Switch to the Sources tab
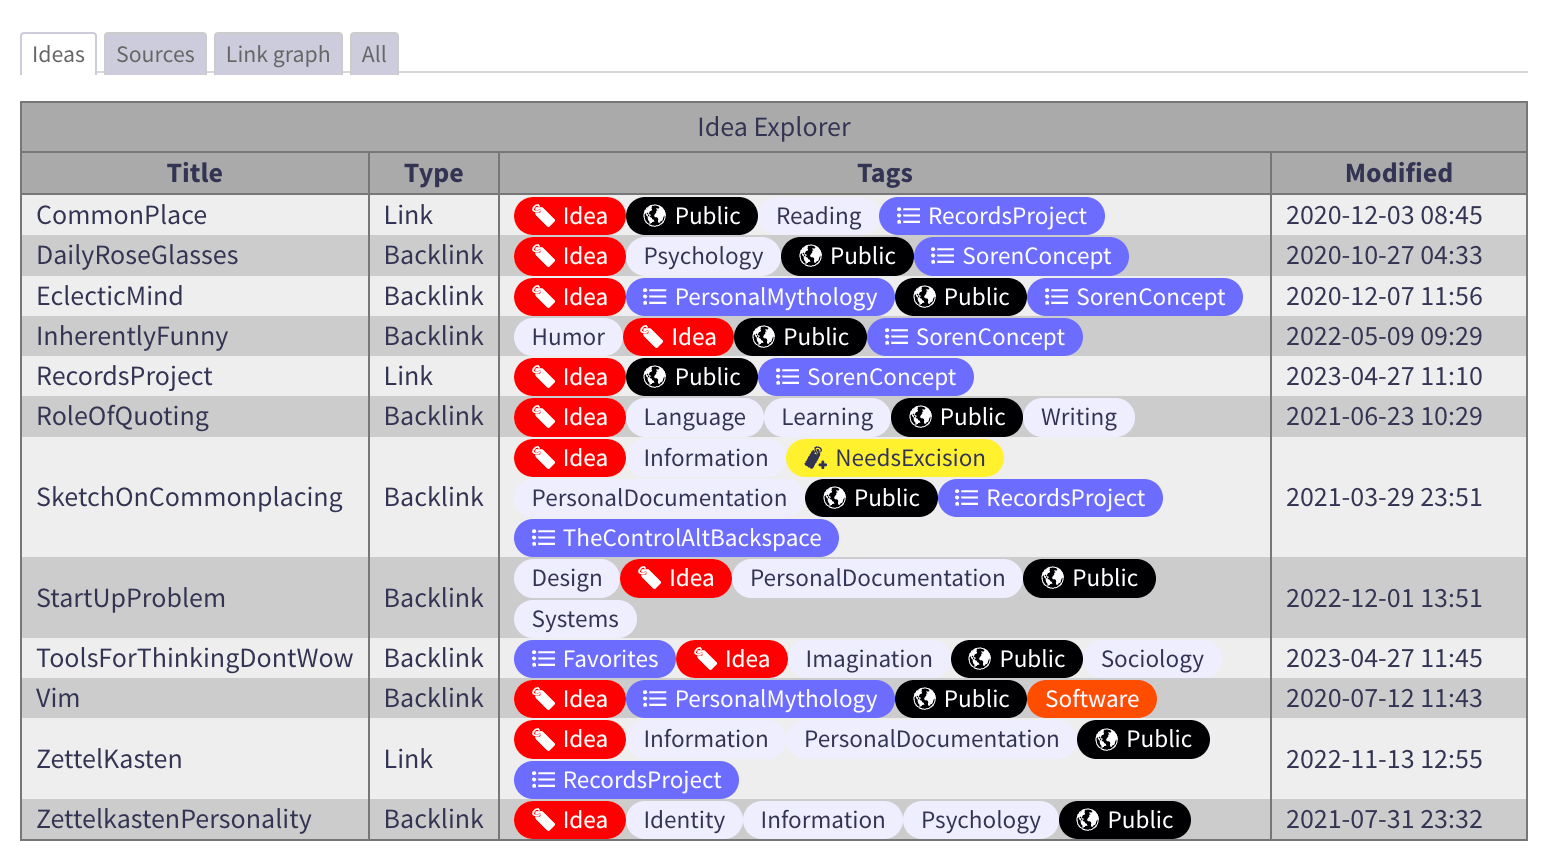Screen dimensions: 1566x864 tap(155, 54)
